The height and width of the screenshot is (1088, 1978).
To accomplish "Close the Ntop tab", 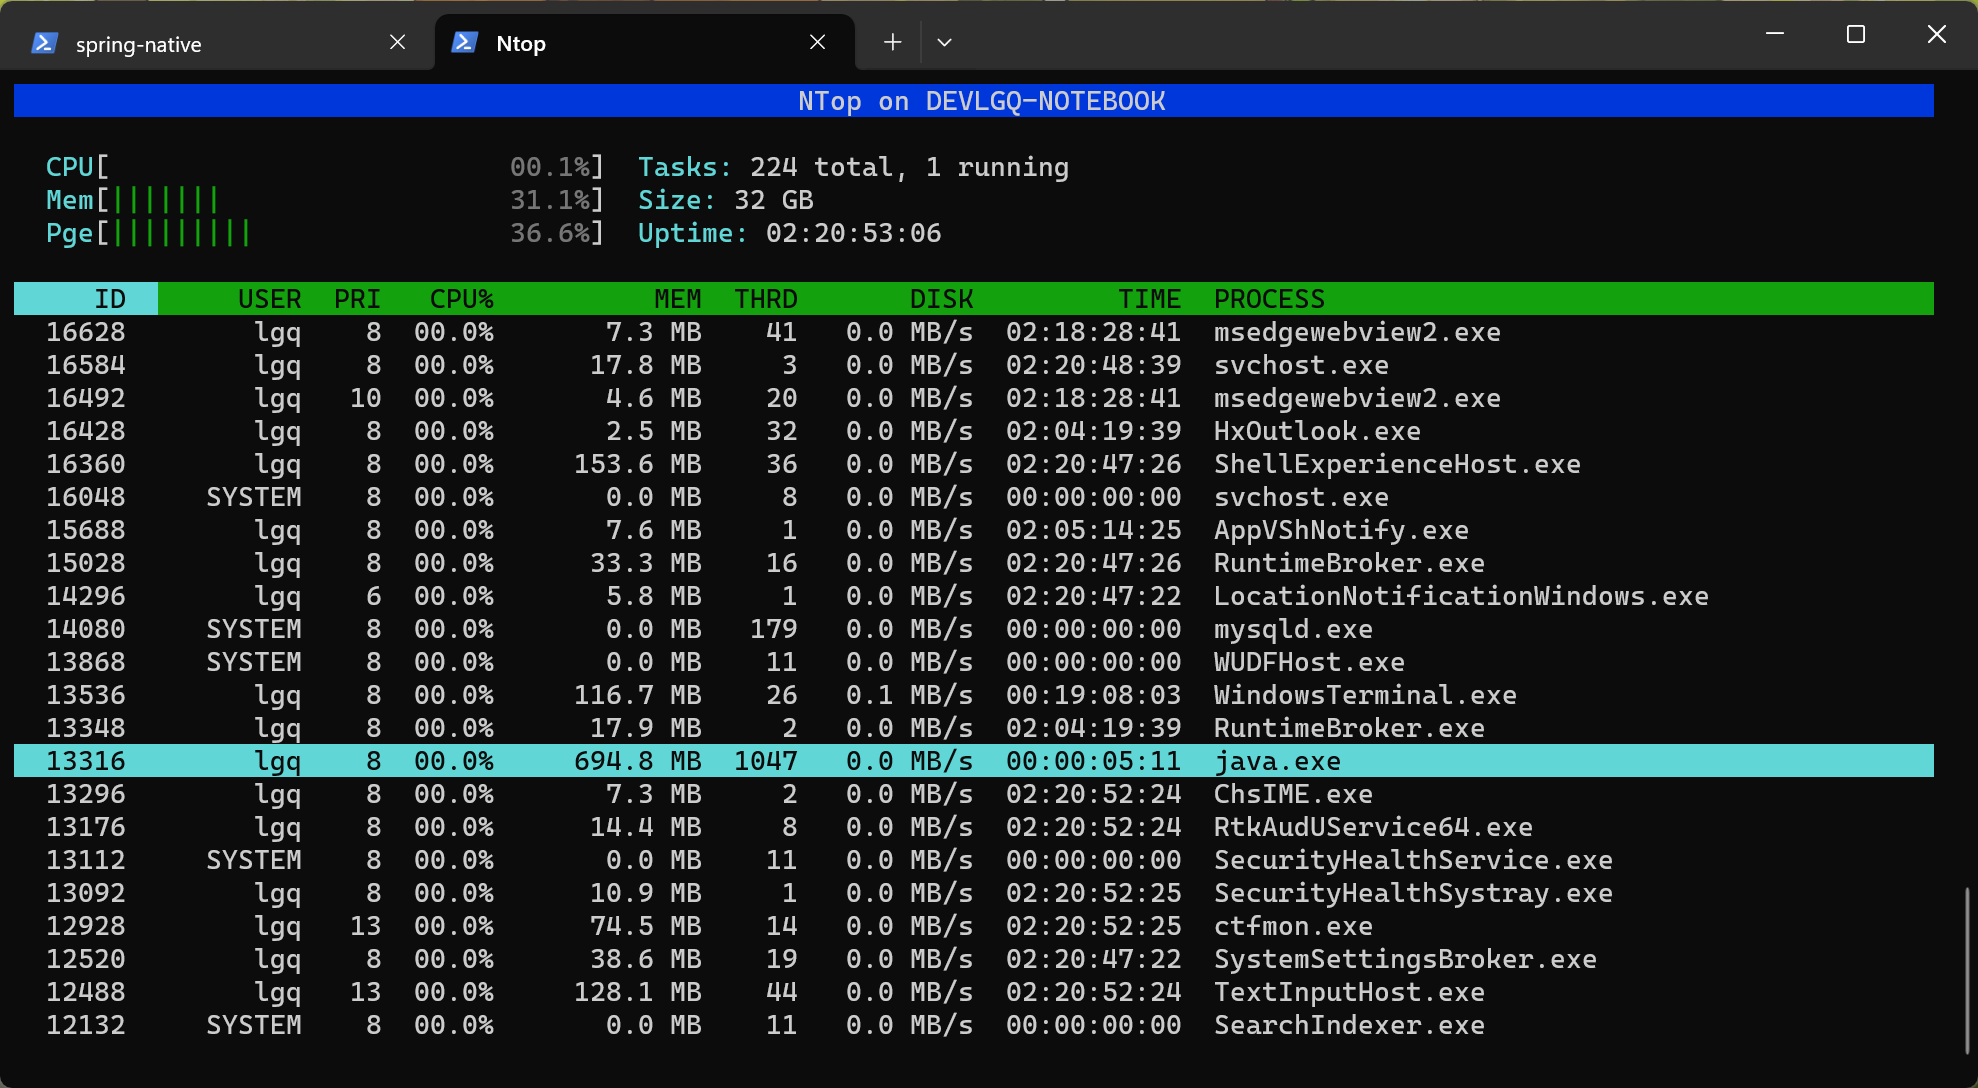I will click(817, 42).
